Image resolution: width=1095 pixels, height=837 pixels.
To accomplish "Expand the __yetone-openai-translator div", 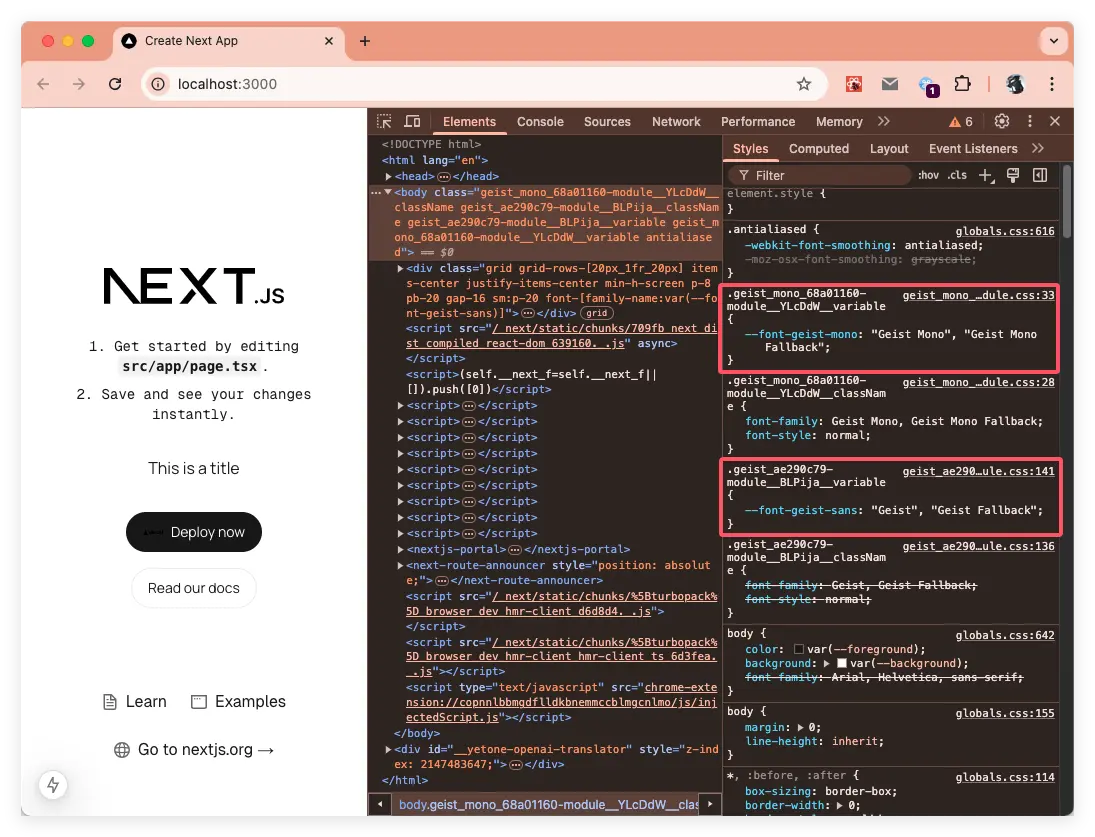I will (388, 749).
